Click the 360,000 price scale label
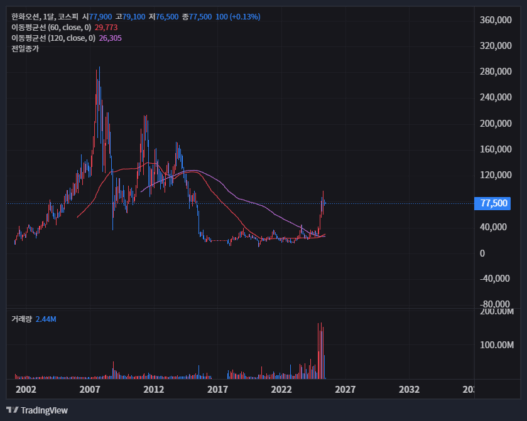The height and width of the screenshot is (421, 527). tap(496, 20)
